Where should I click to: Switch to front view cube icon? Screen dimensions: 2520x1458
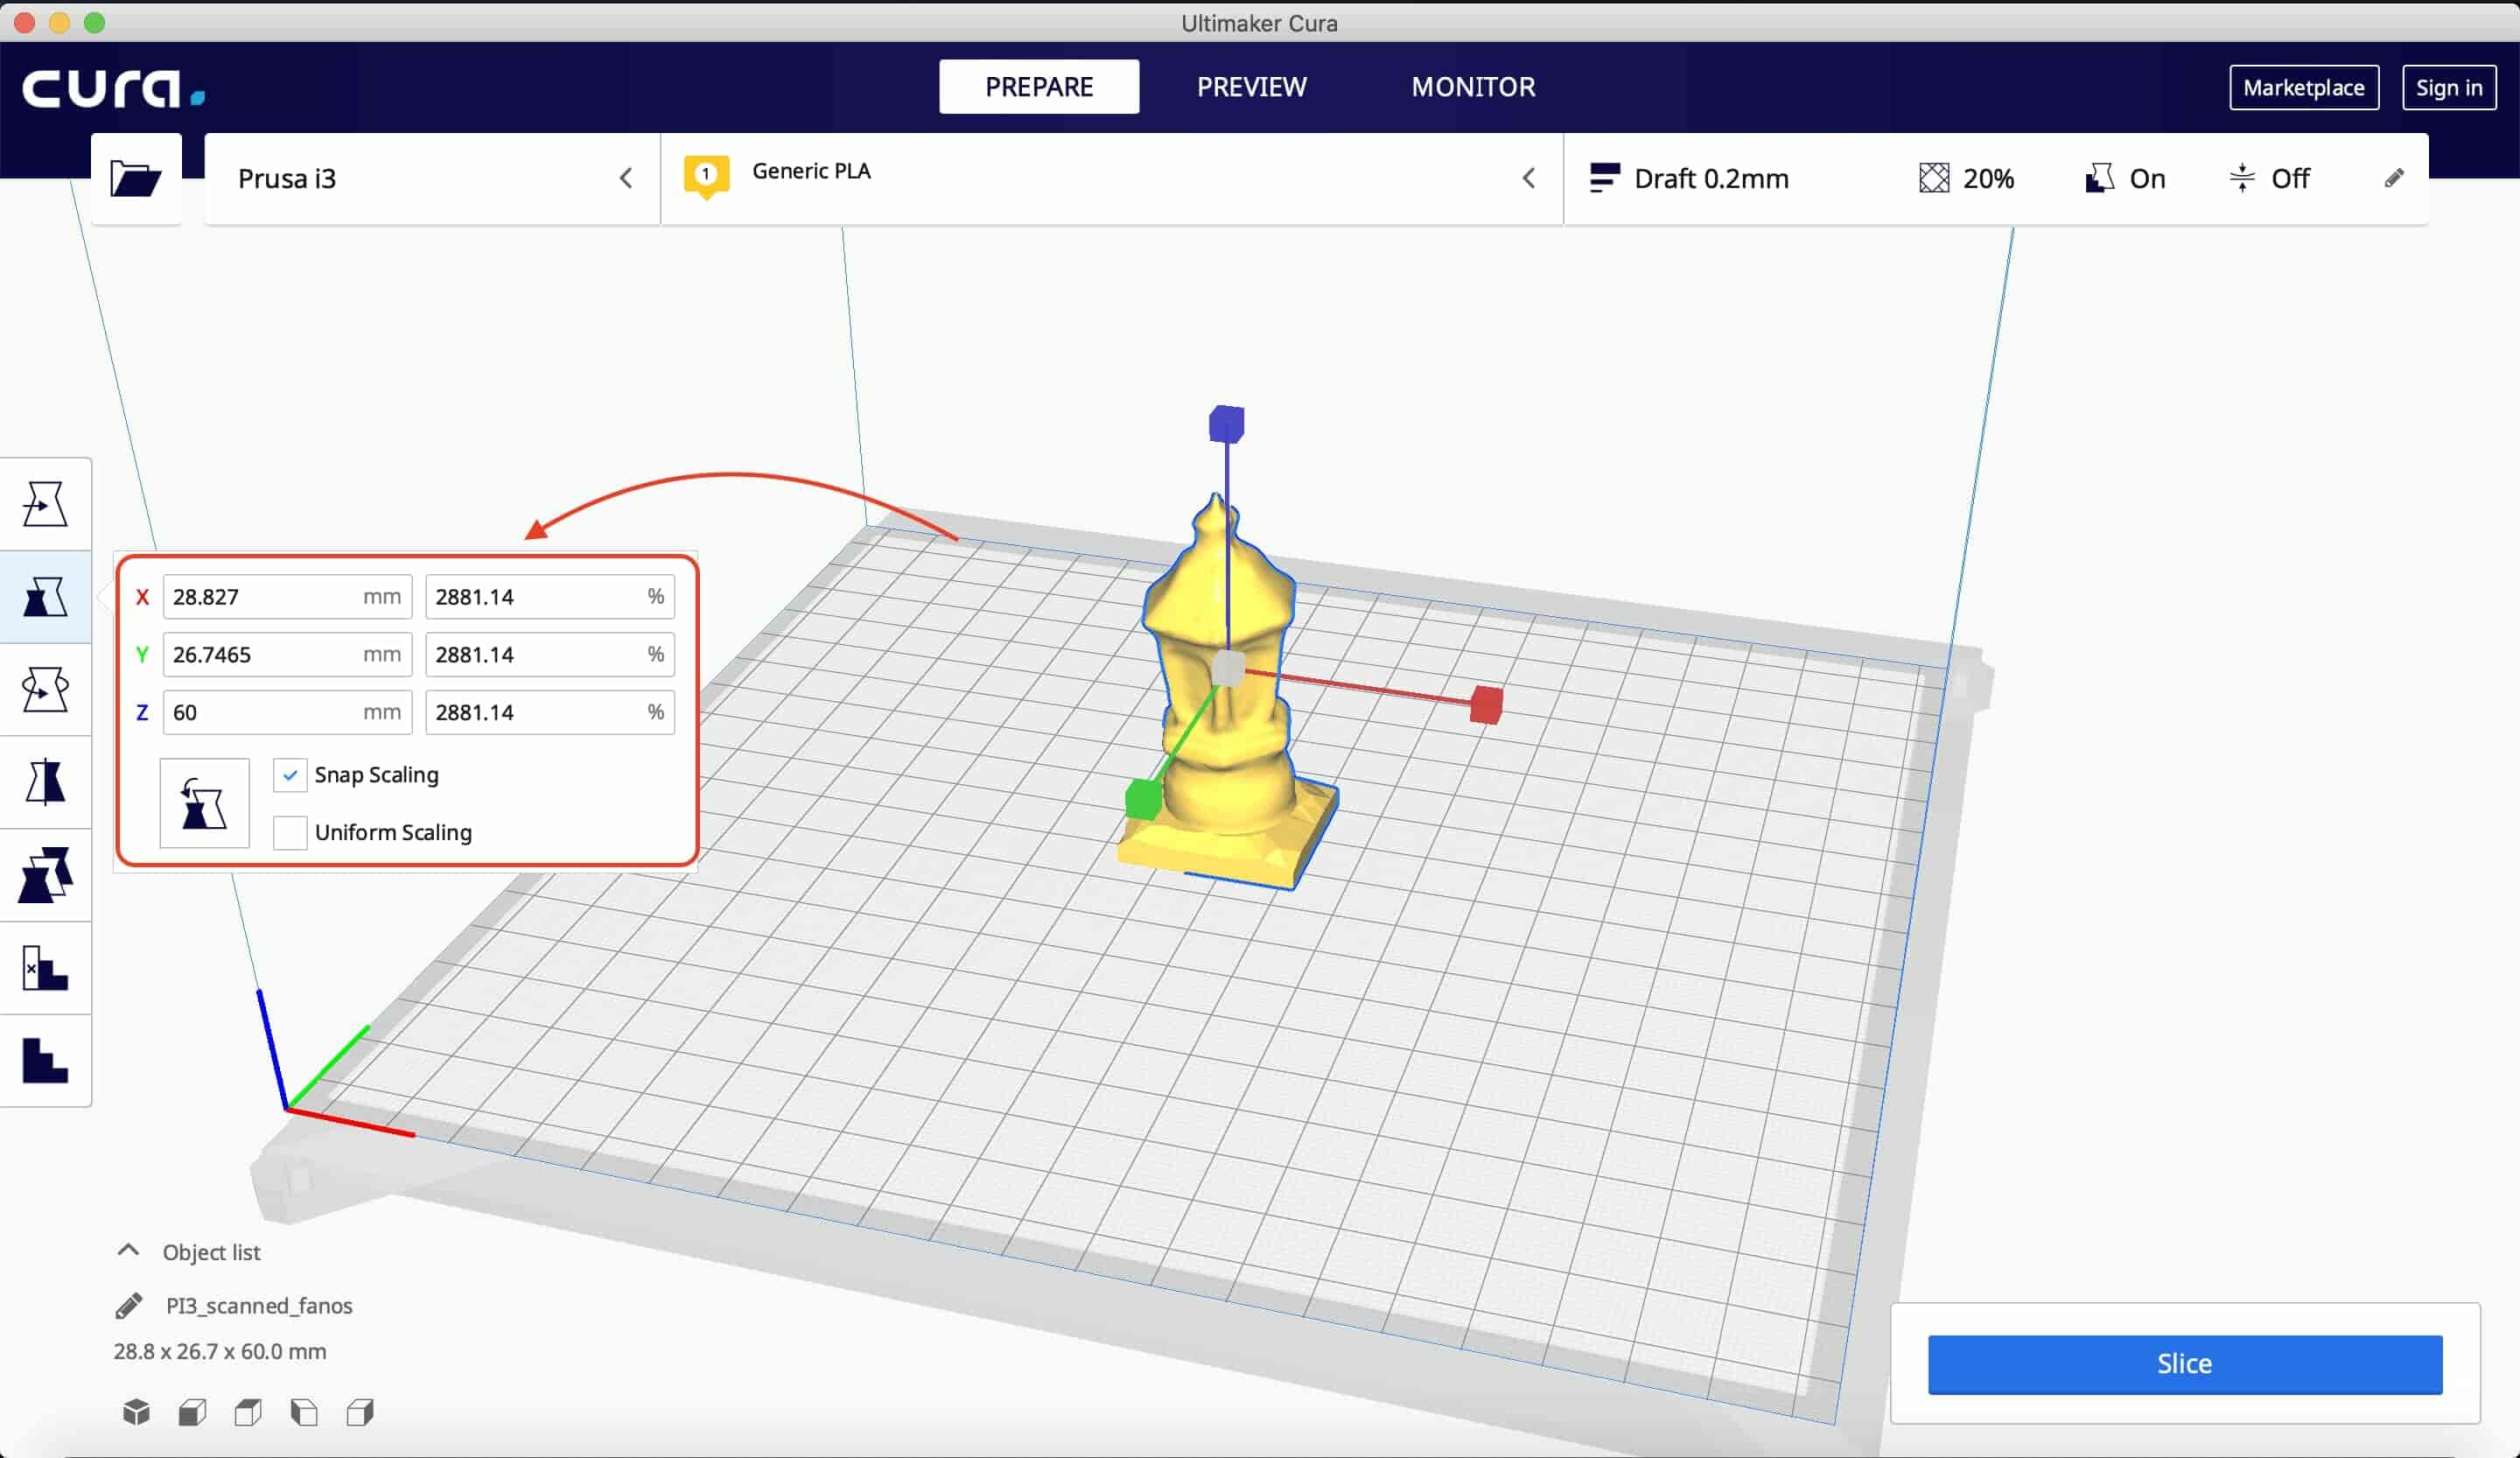[192, 1412]
